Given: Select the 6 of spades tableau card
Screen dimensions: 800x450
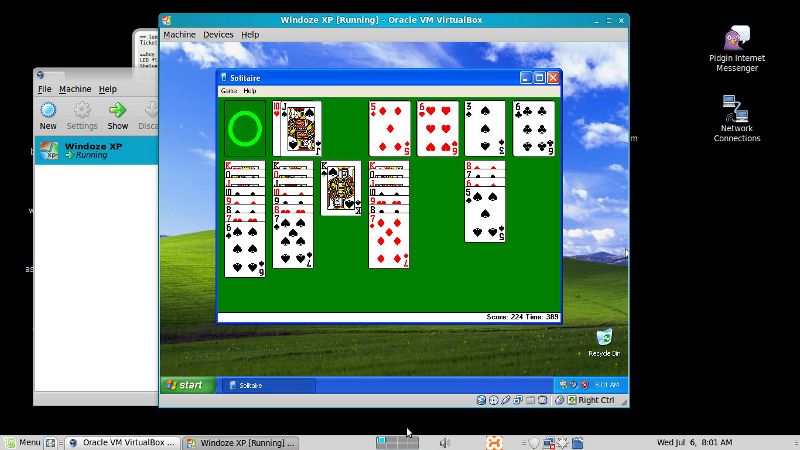Looking at the screenshot, I should 245,251.
